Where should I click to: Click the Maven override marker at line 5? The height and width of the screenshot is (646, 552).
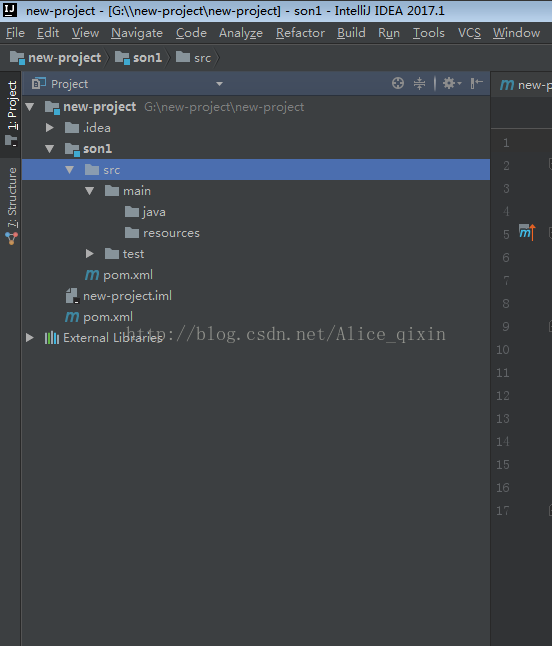tap(527, 232)
